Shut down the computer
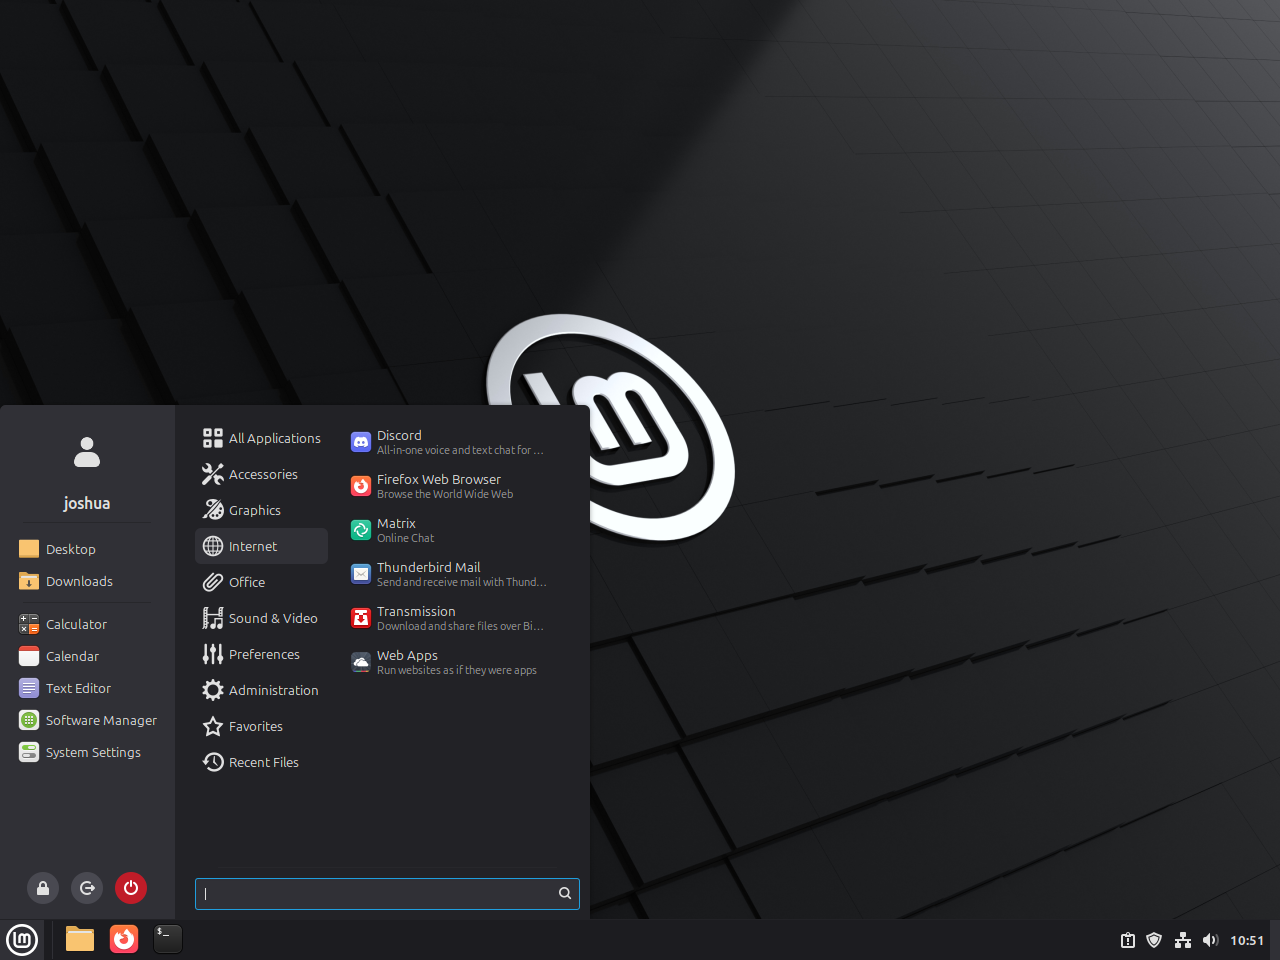The height and width of the screenshot is (960, 1280). coord(131,888)
